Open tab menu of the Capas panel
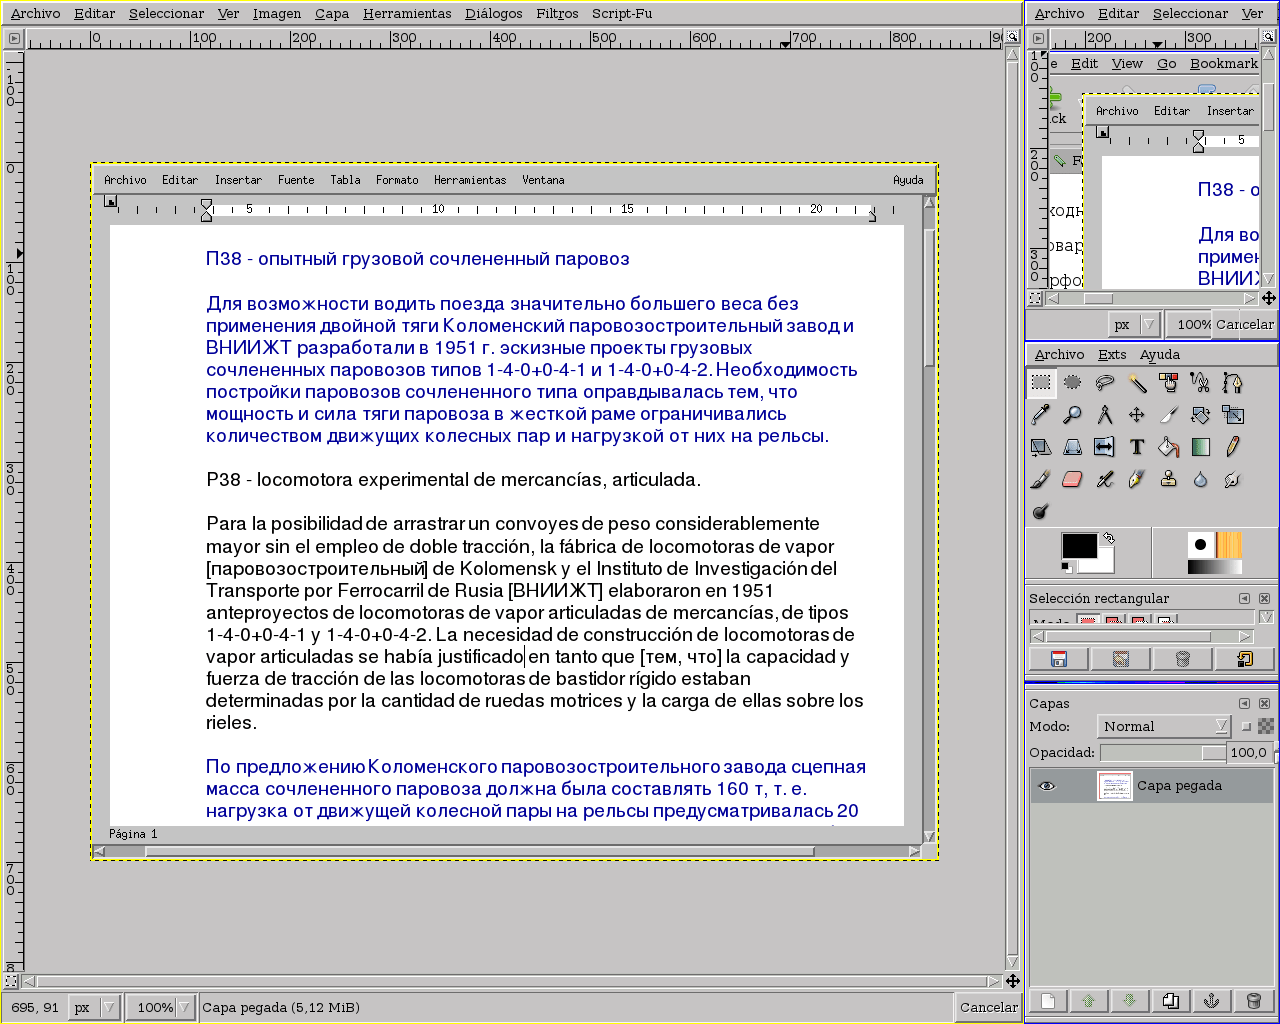The height and width of the screenshot is (1024, 1280). (1245, 703)
